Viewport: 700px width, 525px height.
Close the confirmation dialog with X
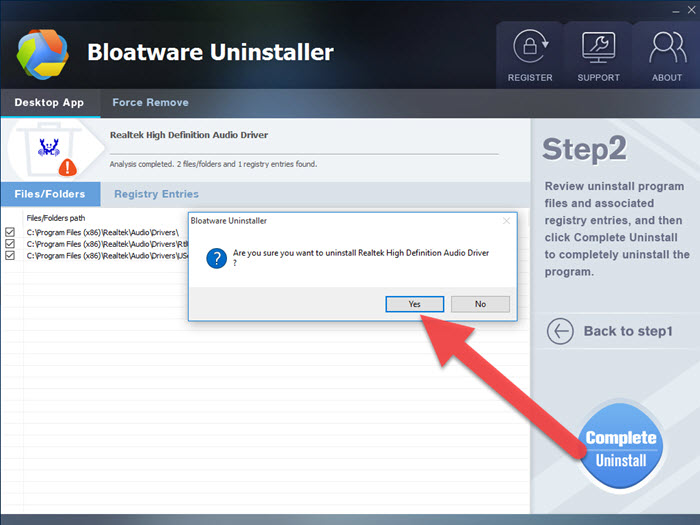(506, 221)
